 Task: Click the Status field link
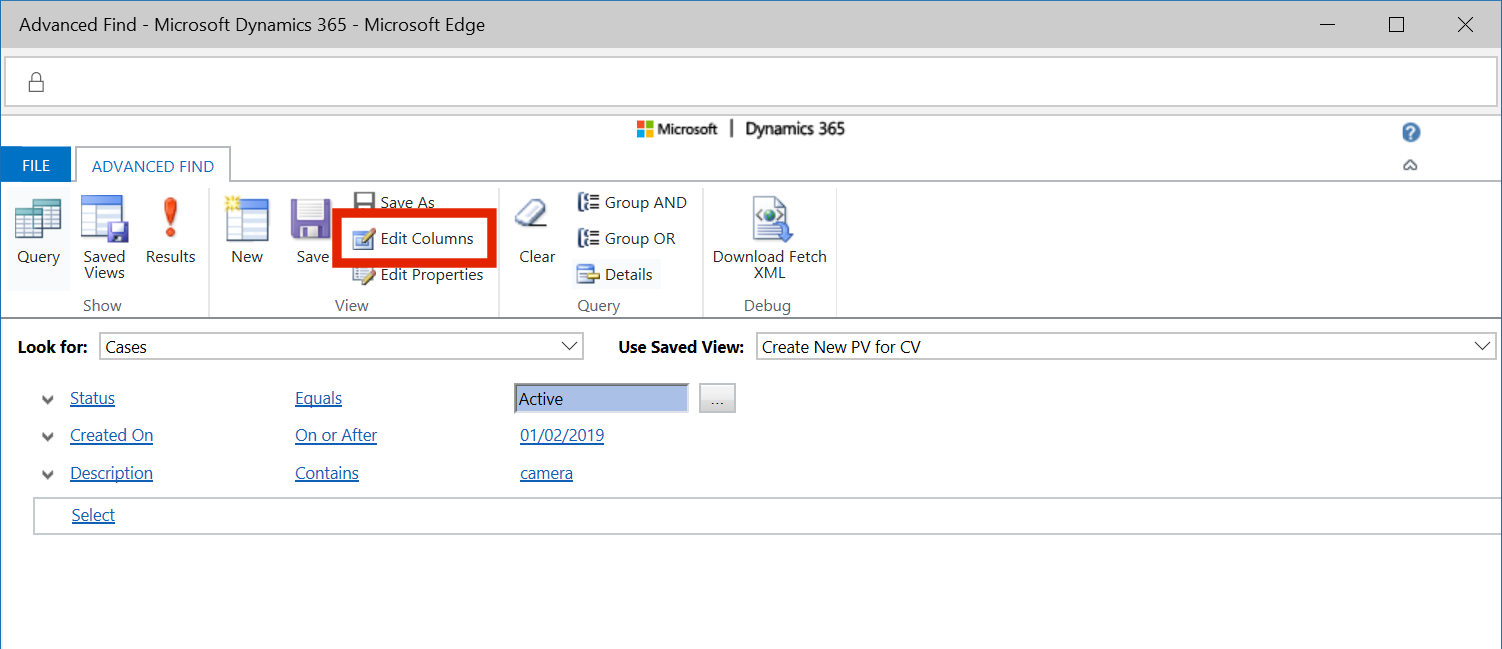(92, 398)
